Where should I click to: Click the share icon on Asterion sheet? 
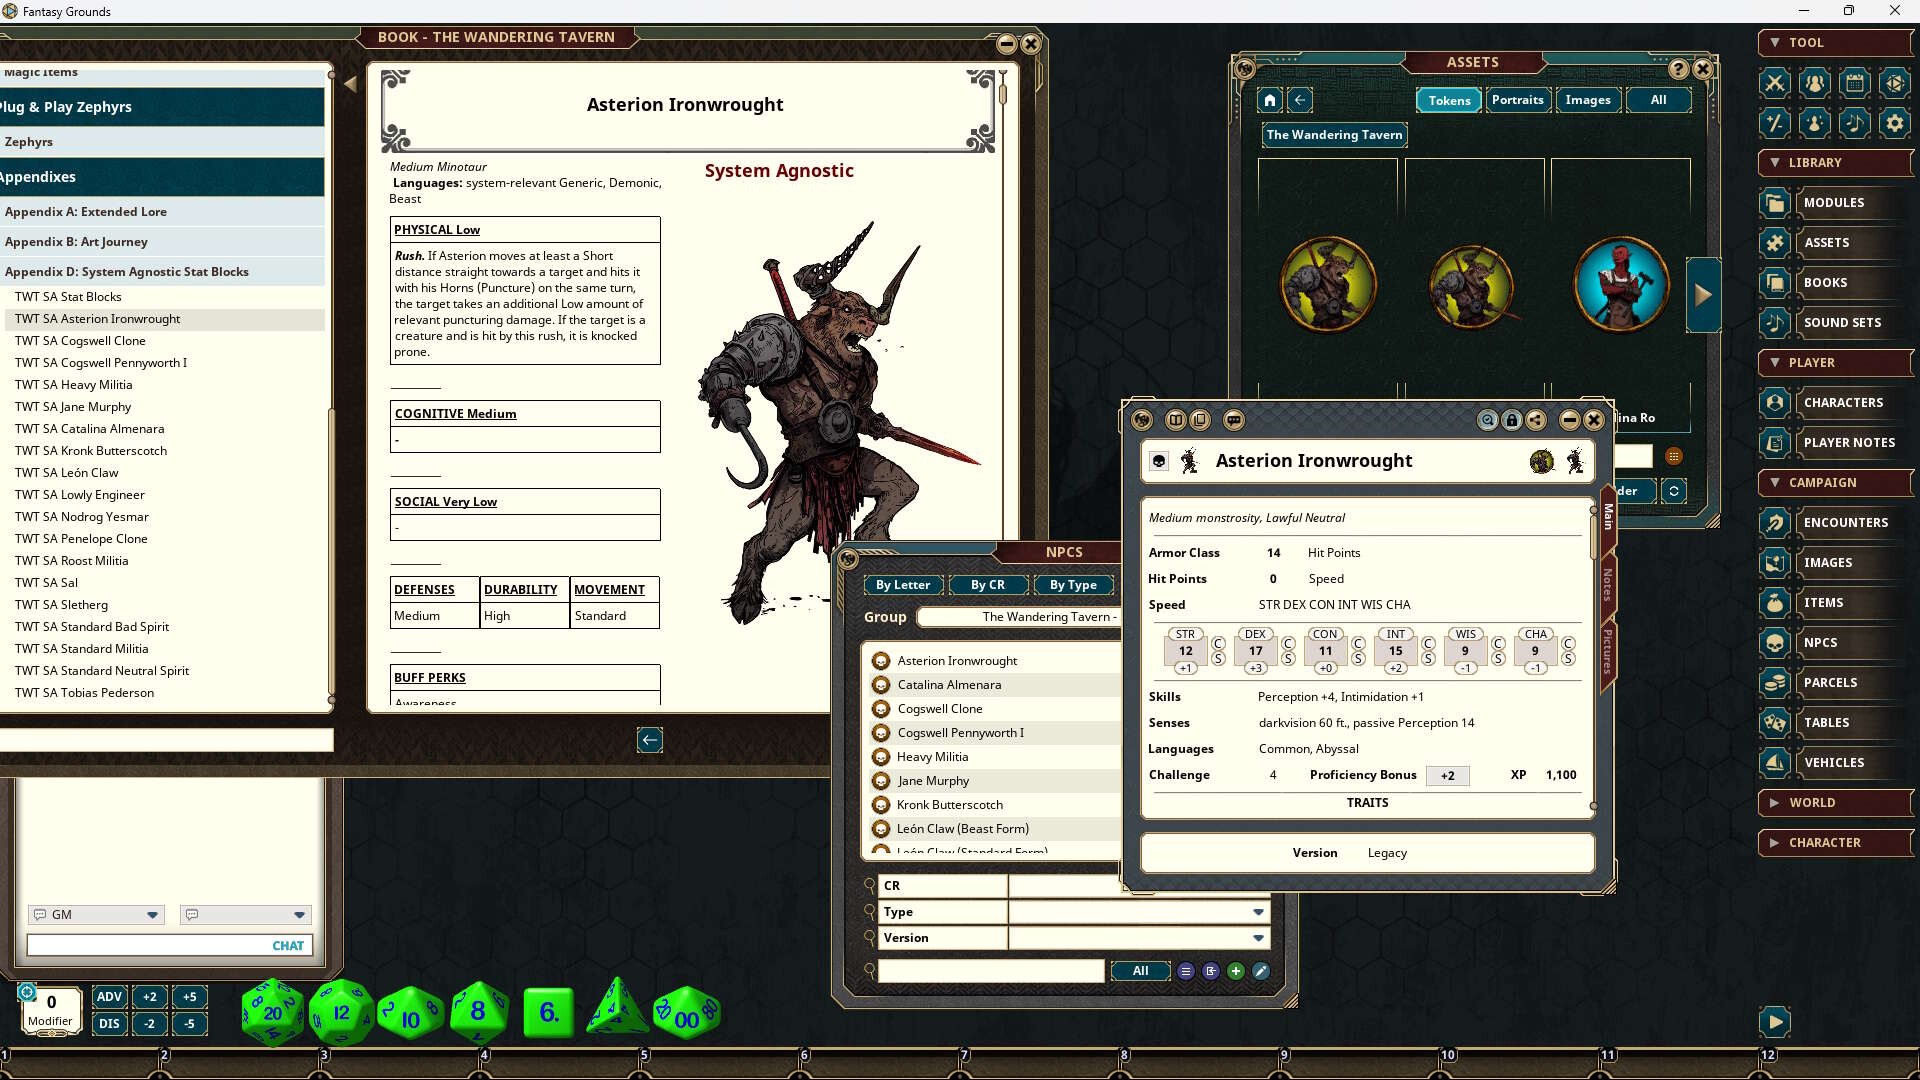[x=1536, y=420]
